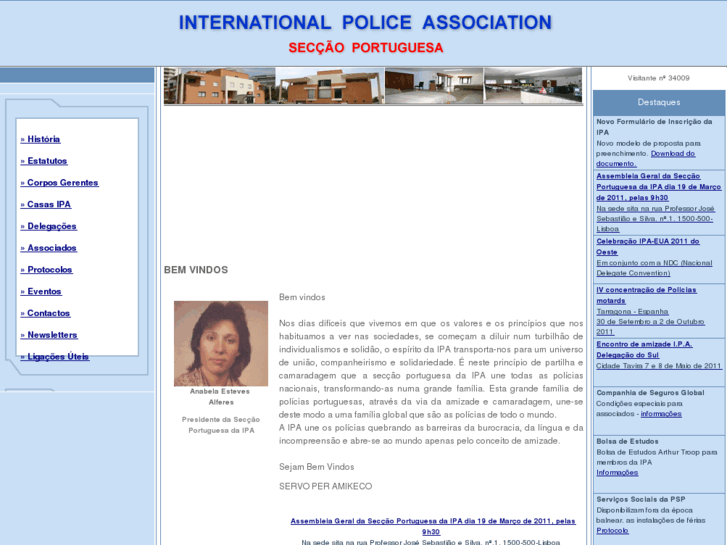Open IV concentração de Polícias motards
The width and height of the screenshot is (727, 545).
[x=646, y=295]
